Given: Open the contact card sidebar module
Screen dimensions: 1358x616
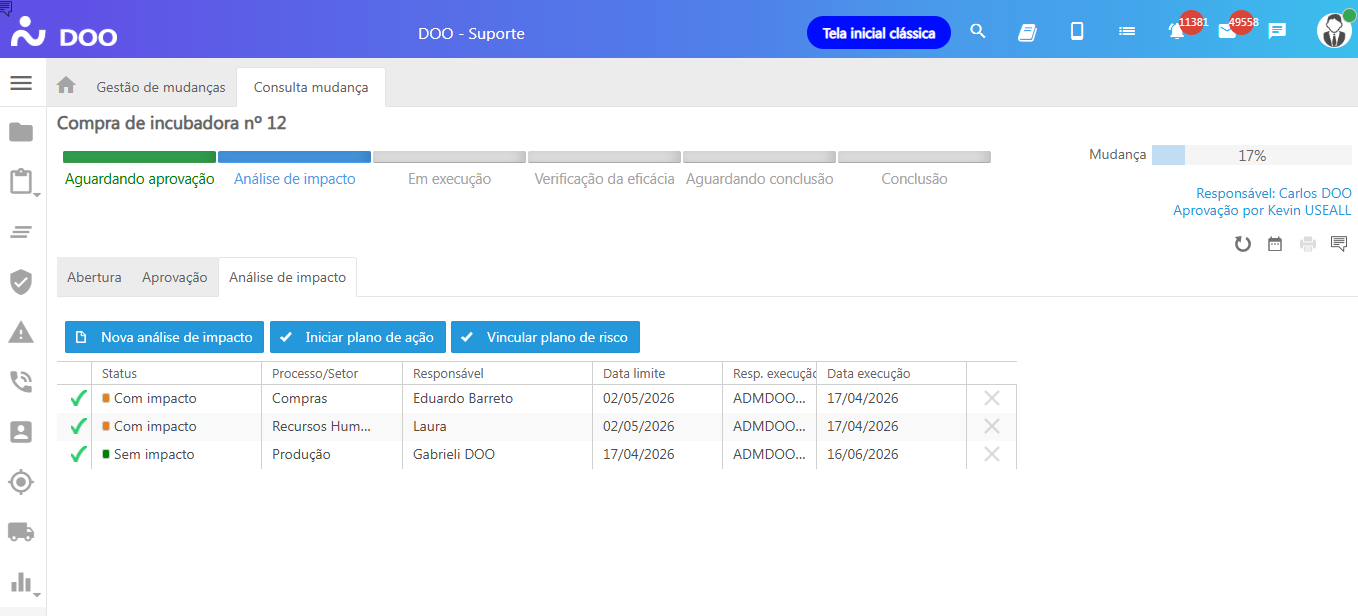Looking at the screenshot, I should pyautogui.click(x=21, y=432).
